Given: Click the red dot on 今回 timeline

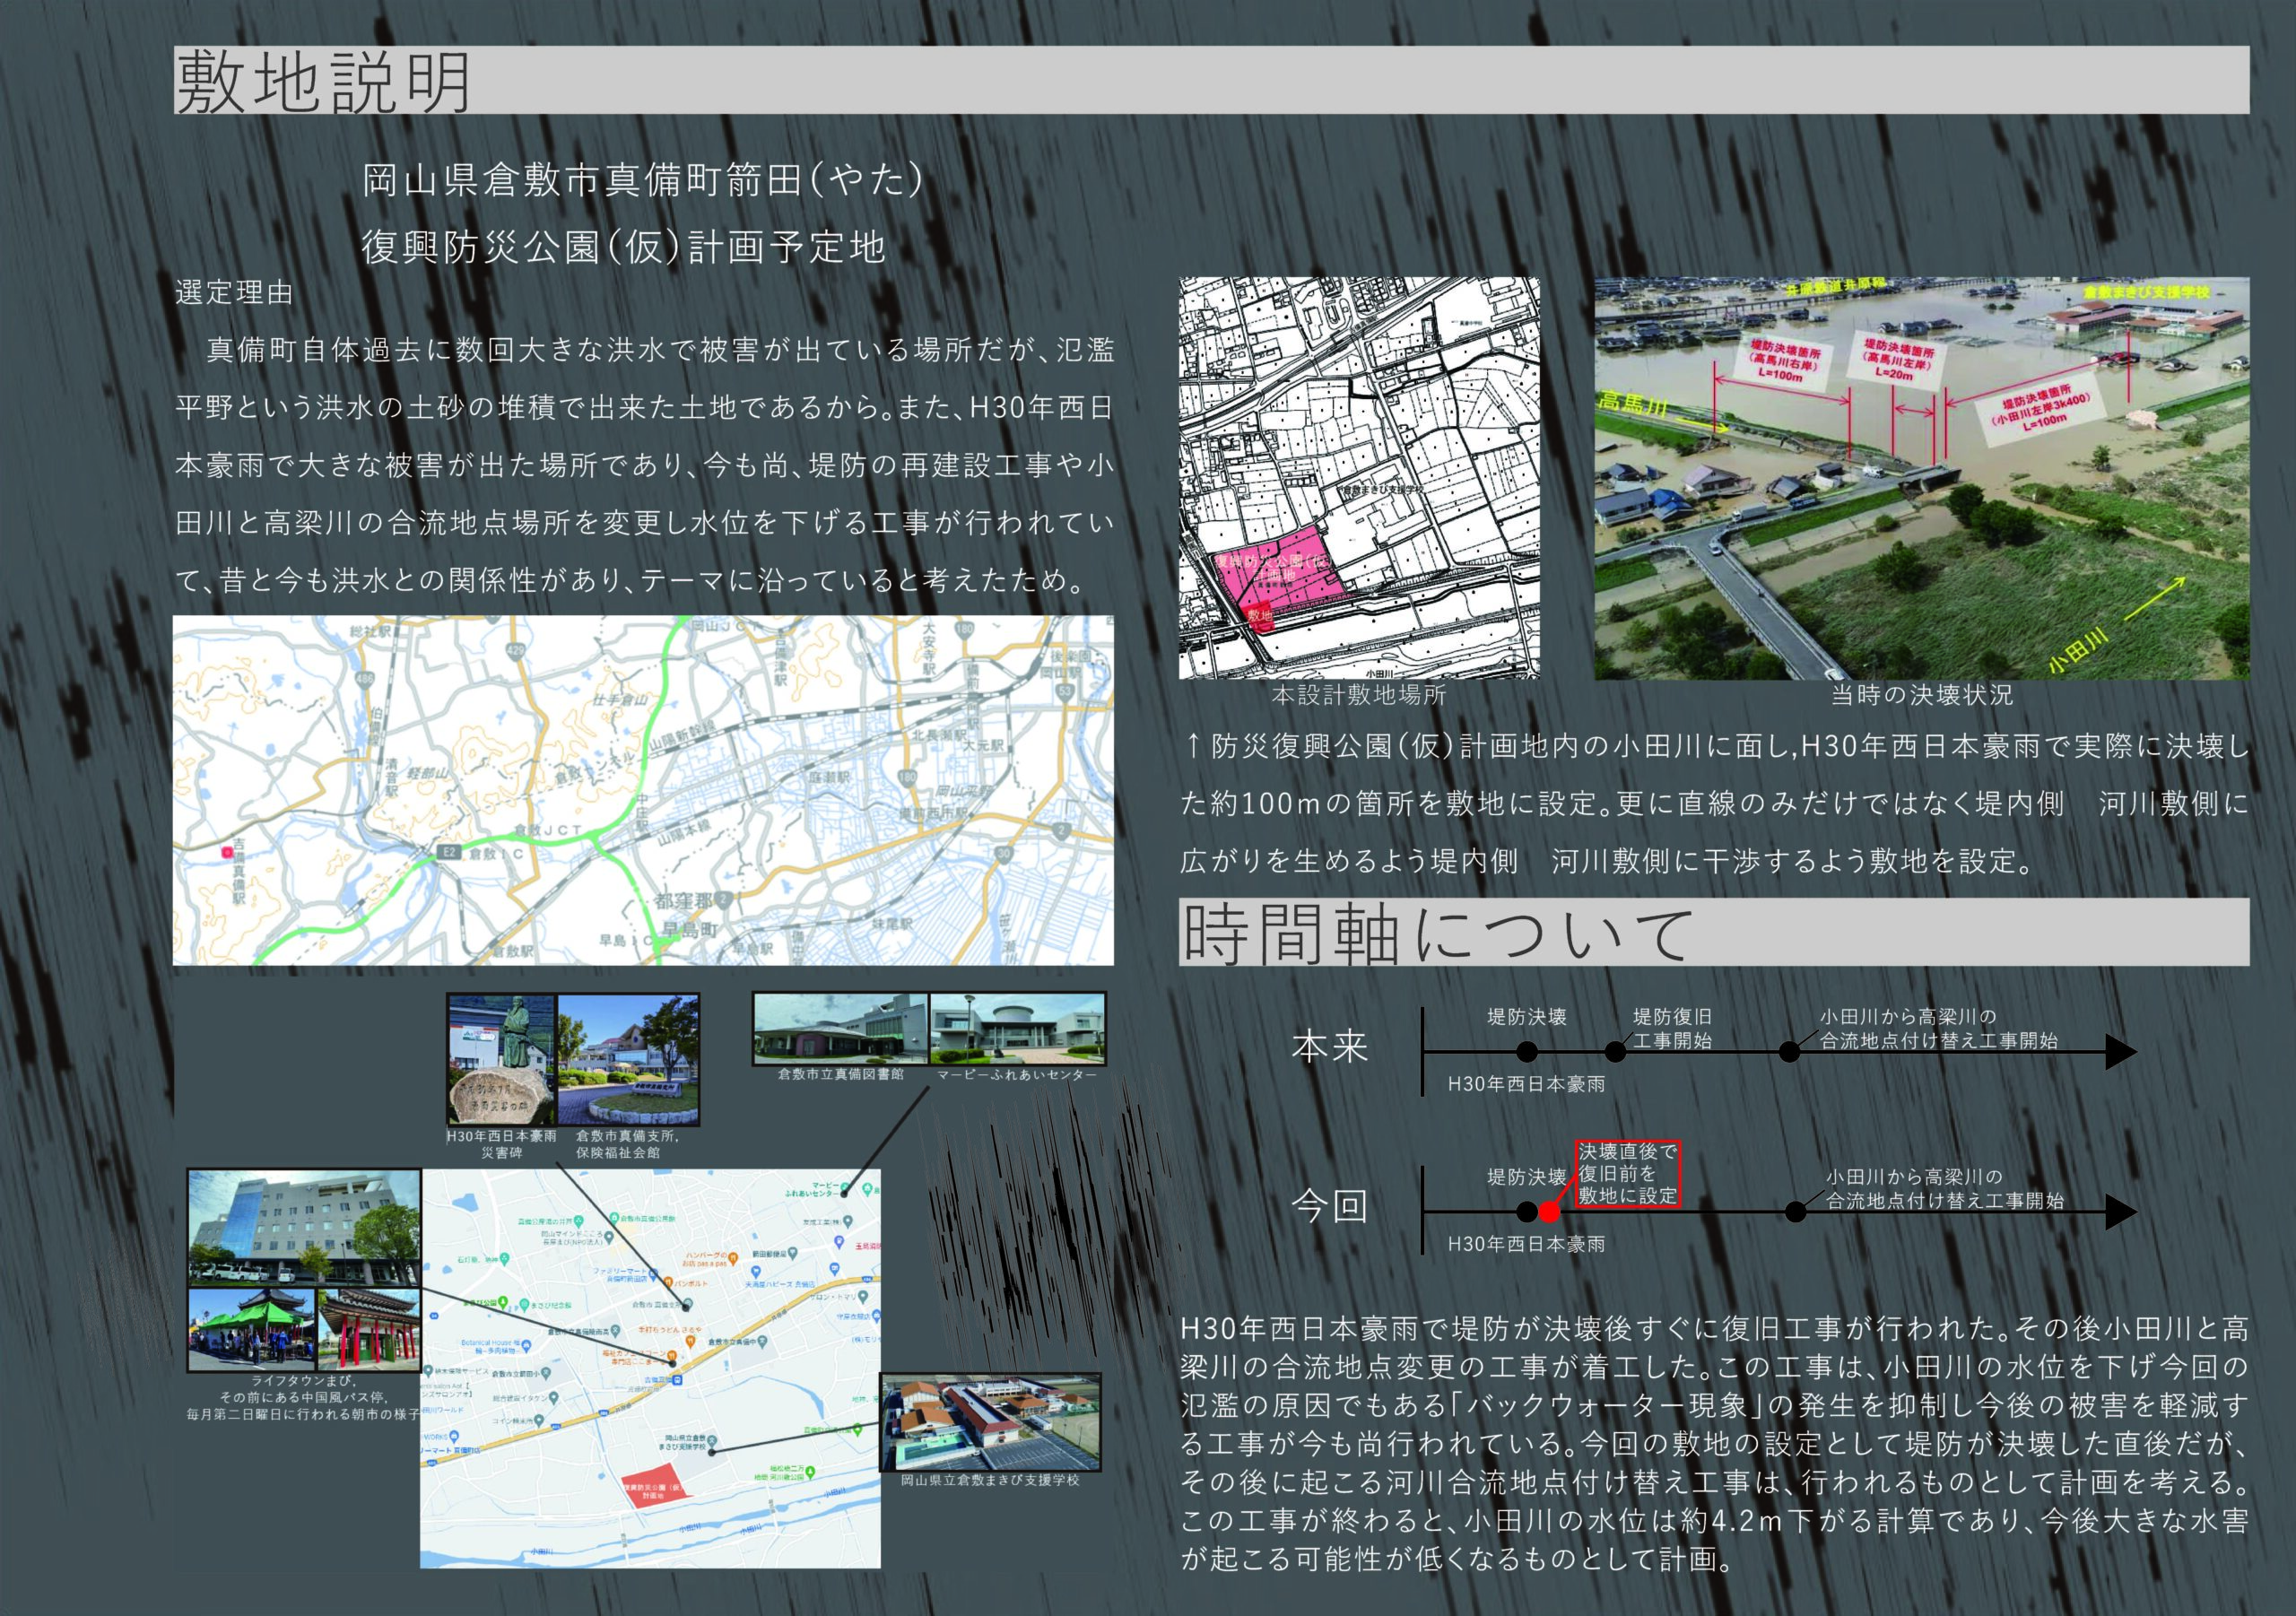Looking at the screenshot, I should click(x=1548, y=1212).
